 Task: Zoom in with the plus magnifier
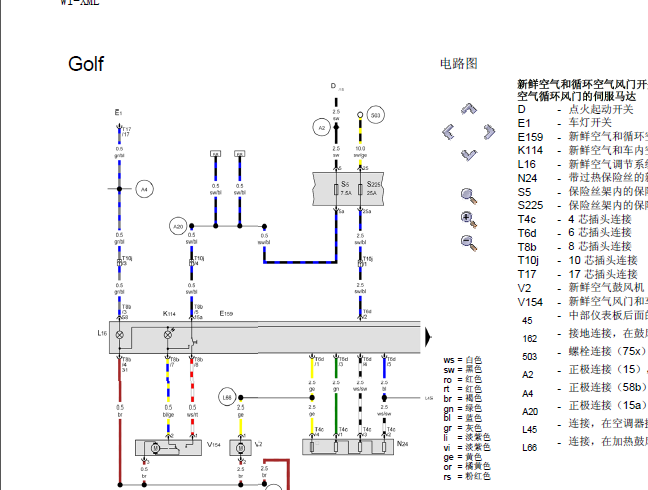pyautogui.click(x=469, y=219)
